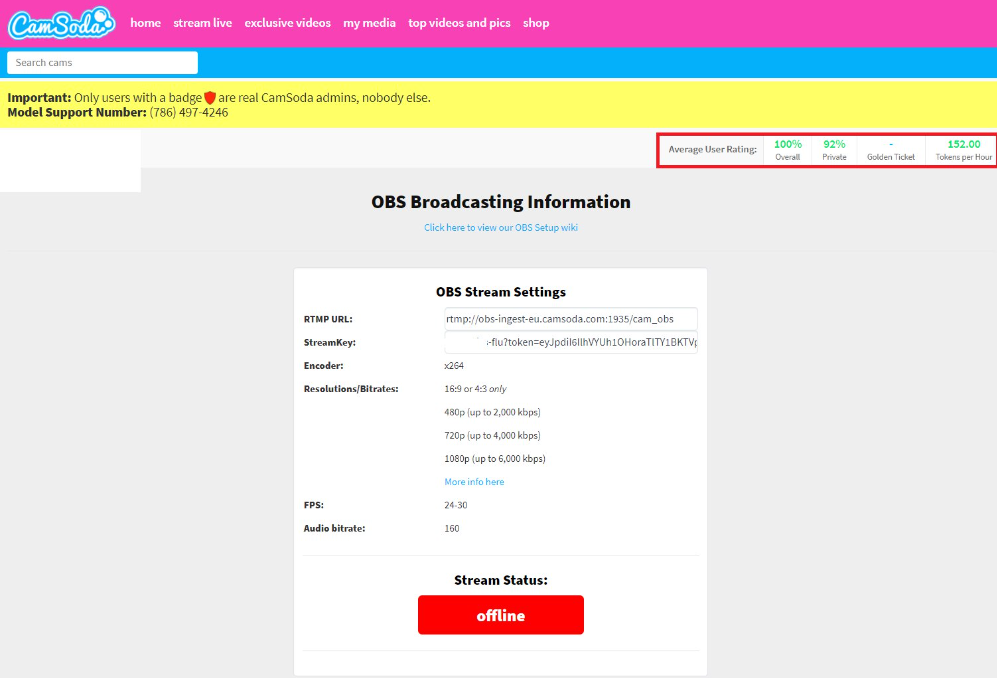Click the 16:9 or 4:3 only text
This screenshot has width=997, height=678.
tap(475, 389)
